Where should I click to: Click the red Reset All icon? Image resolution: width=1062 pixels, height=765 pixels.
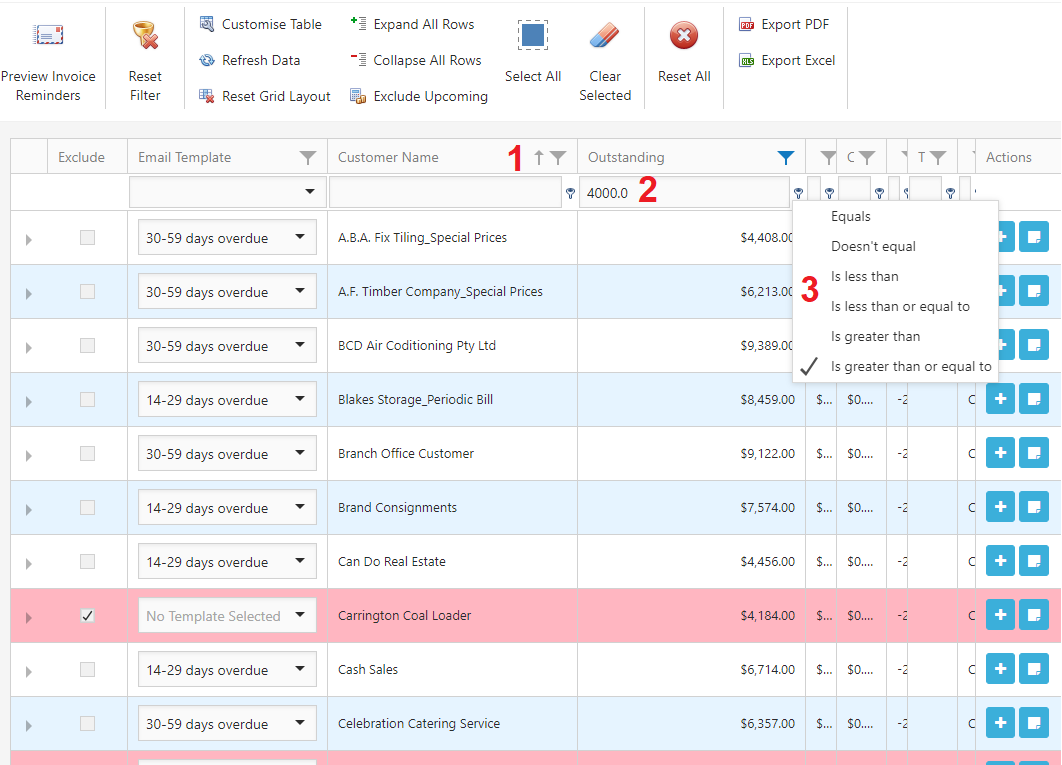(684, 35)
